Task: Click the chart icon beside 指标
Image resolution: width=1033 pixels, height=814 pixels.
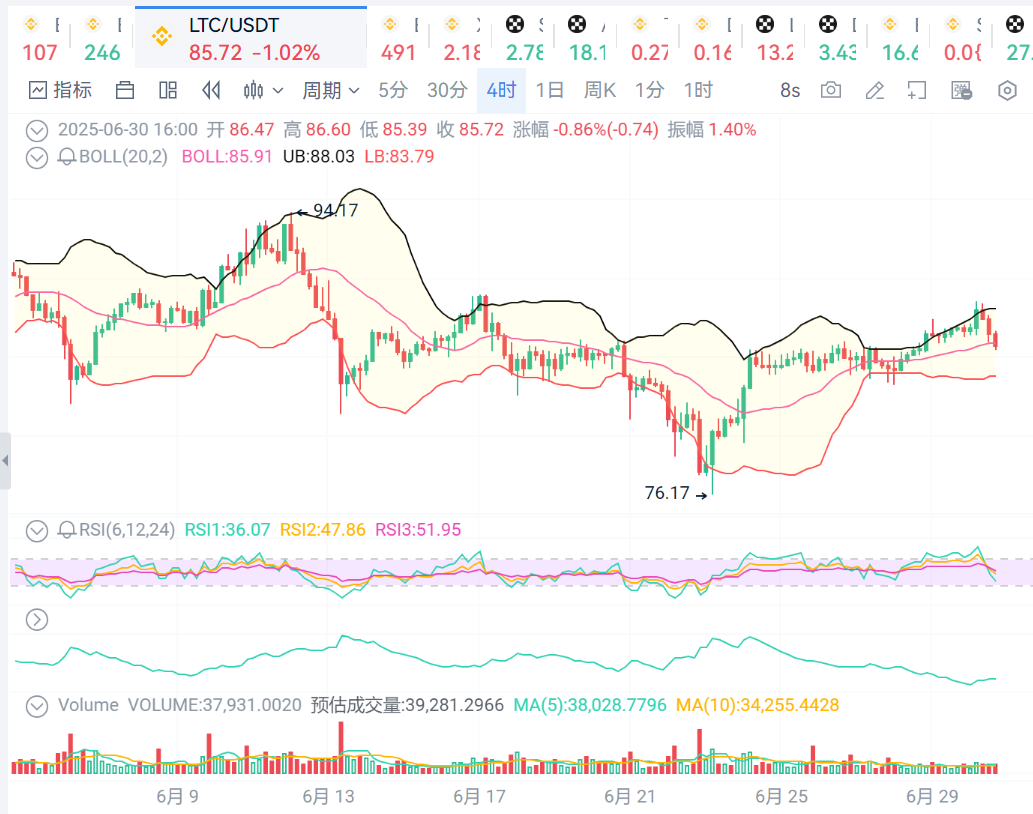Action: click(x=38, y=90)
